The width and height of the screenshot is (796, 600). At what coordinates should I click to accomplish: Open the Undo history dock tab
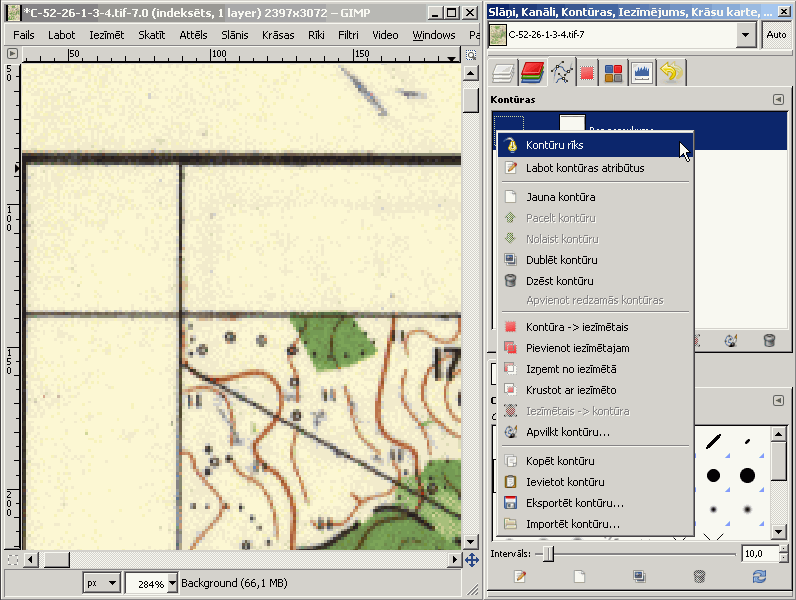pyautogui.click(x=671, y=73)
